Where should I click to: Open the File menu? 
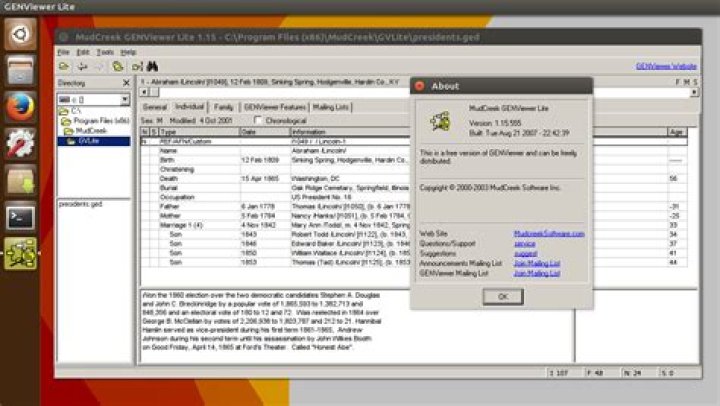click(63, 52)
